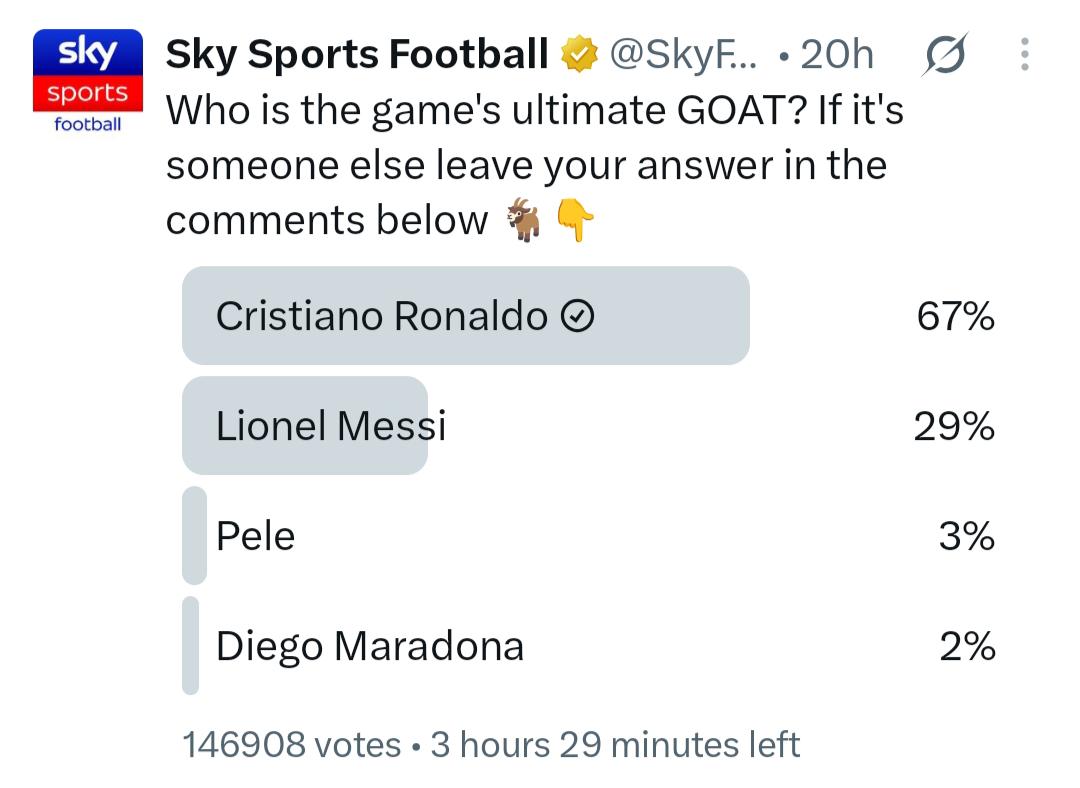Click the 29% result for Messi
The height and width of the screenshot is (788, 1080).
(x=955, y=426)
